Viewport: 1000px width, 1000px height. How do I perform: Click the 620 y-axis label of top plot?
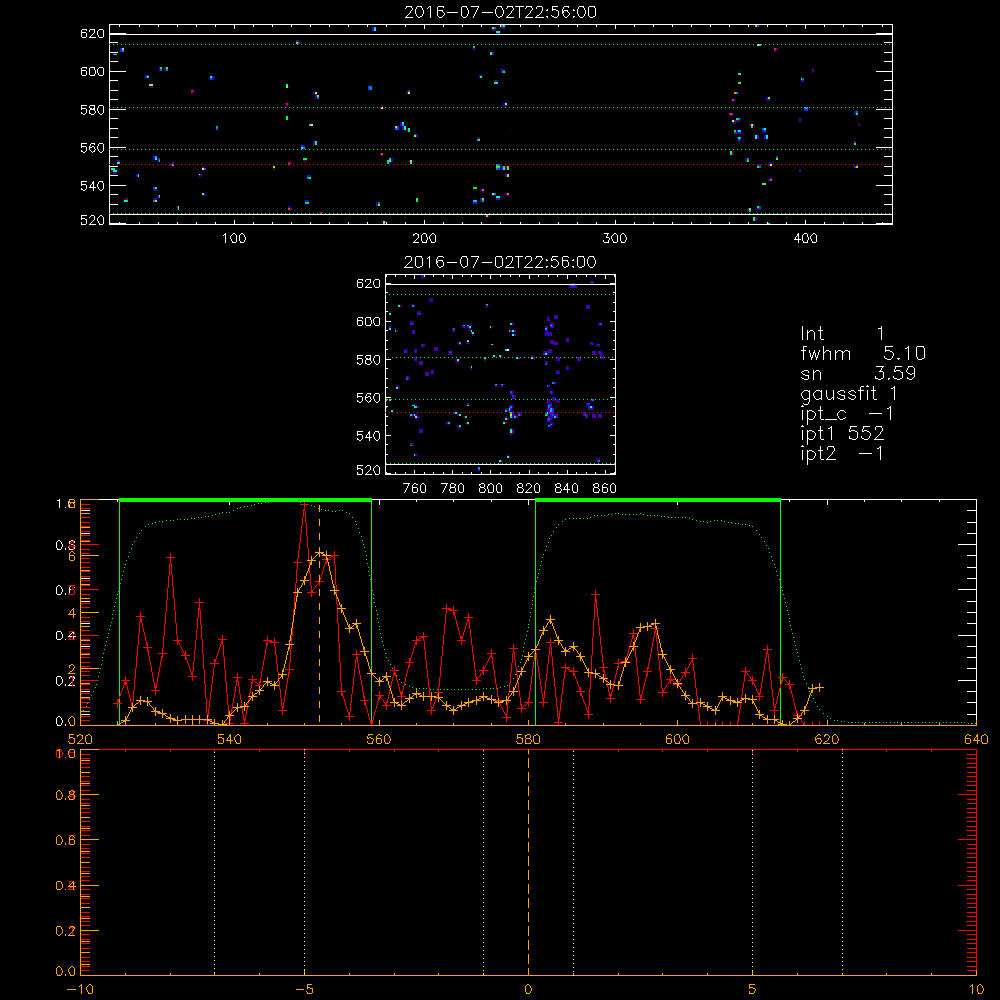coord(92,33)
